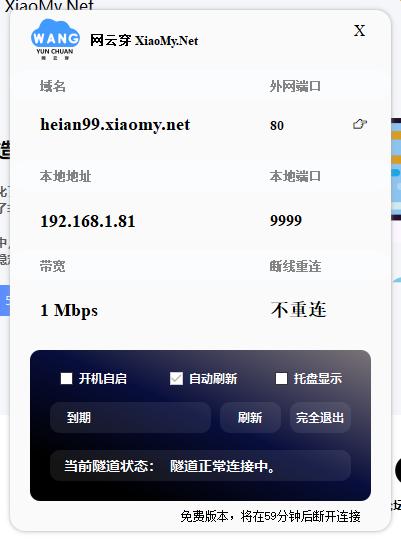The image size is (401, 540).
Task: Click the 本地端口 label
Action: [x=295, y=176]
